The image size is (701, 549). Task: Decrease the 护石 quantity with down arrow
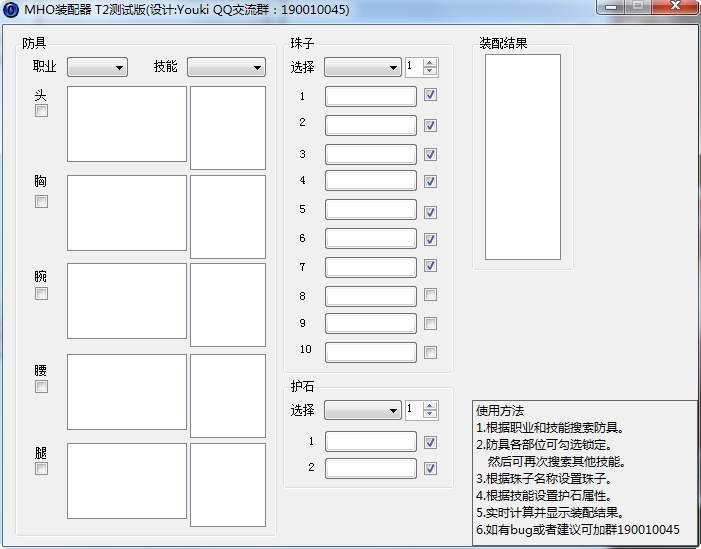[430, 415]
